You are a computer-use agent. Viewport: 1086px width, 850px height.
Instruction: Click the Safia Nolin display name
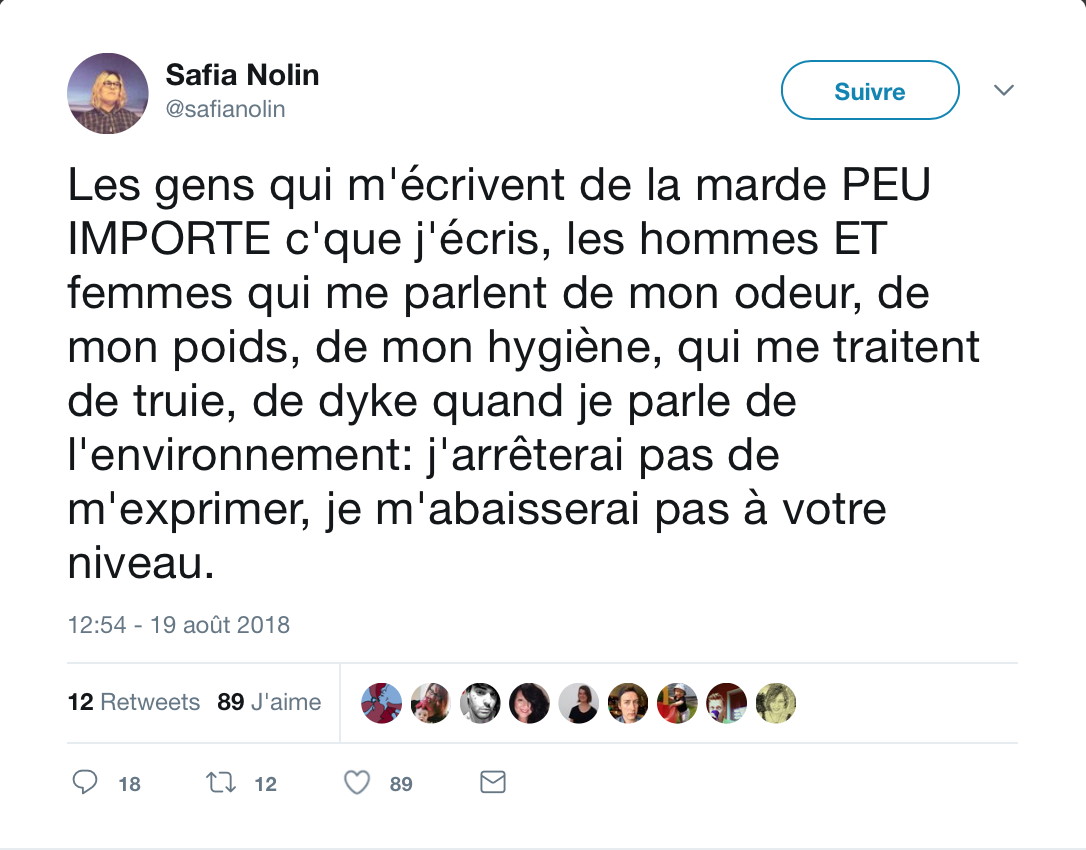[242, 74]
